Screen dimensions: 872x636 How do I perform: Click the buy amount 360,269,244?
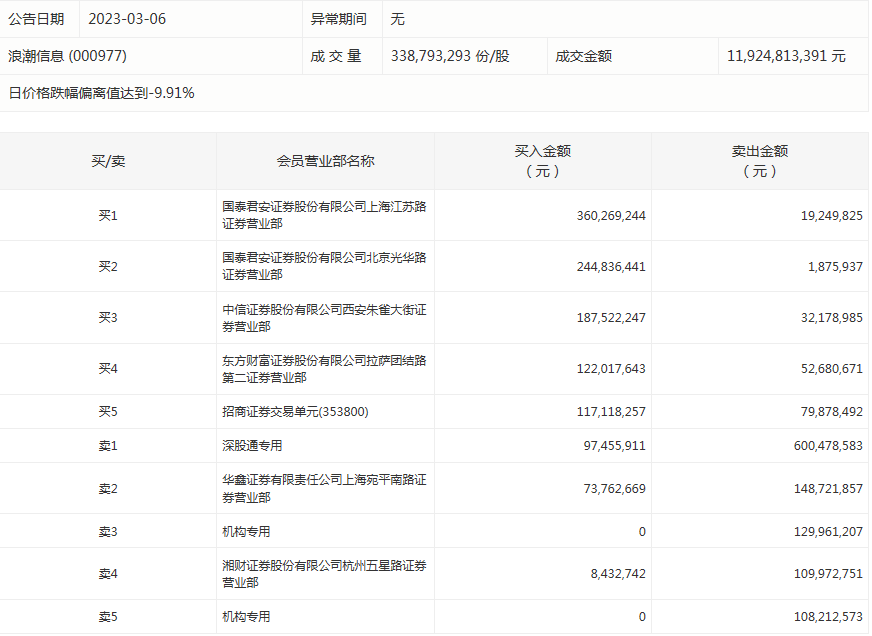tap(611, 215)
